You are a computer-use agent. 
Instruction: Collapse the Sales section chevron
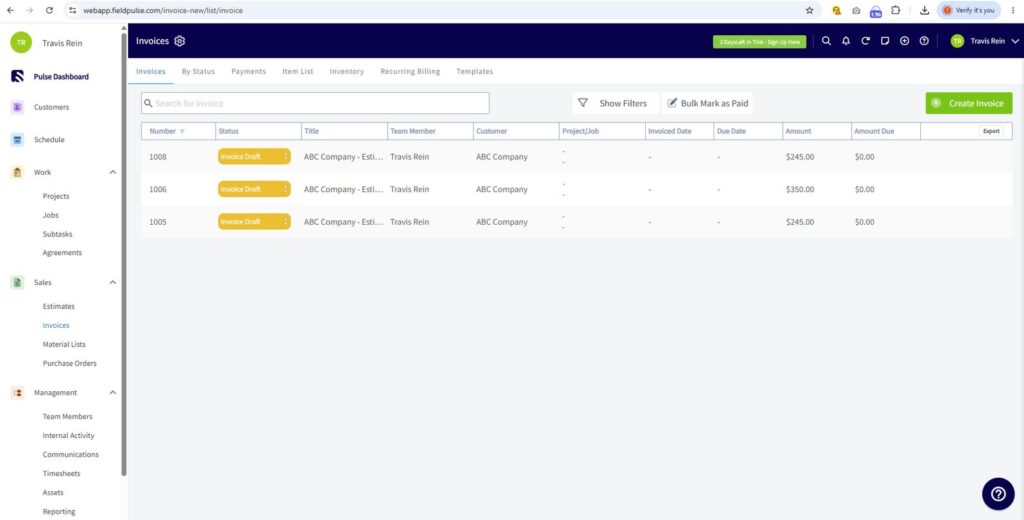pyautogui.click(x=112, y=283)
